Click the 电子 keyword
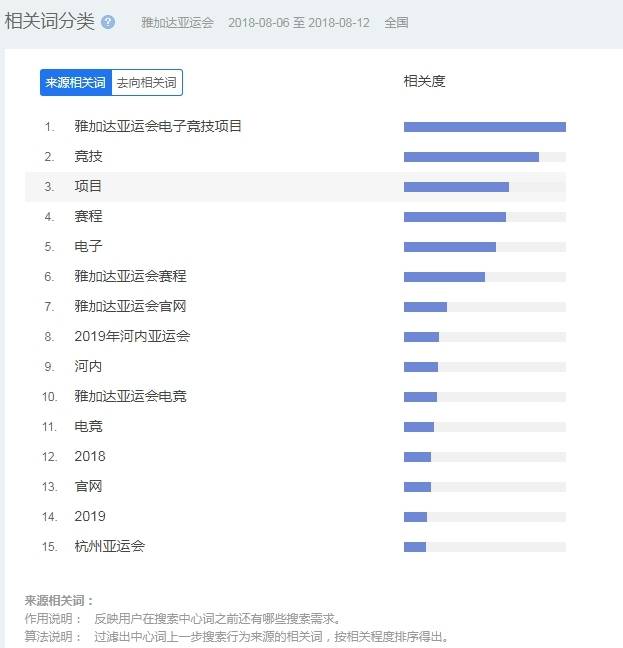The width and height of the screenshot is (623, 648). [x=88, y=247]
